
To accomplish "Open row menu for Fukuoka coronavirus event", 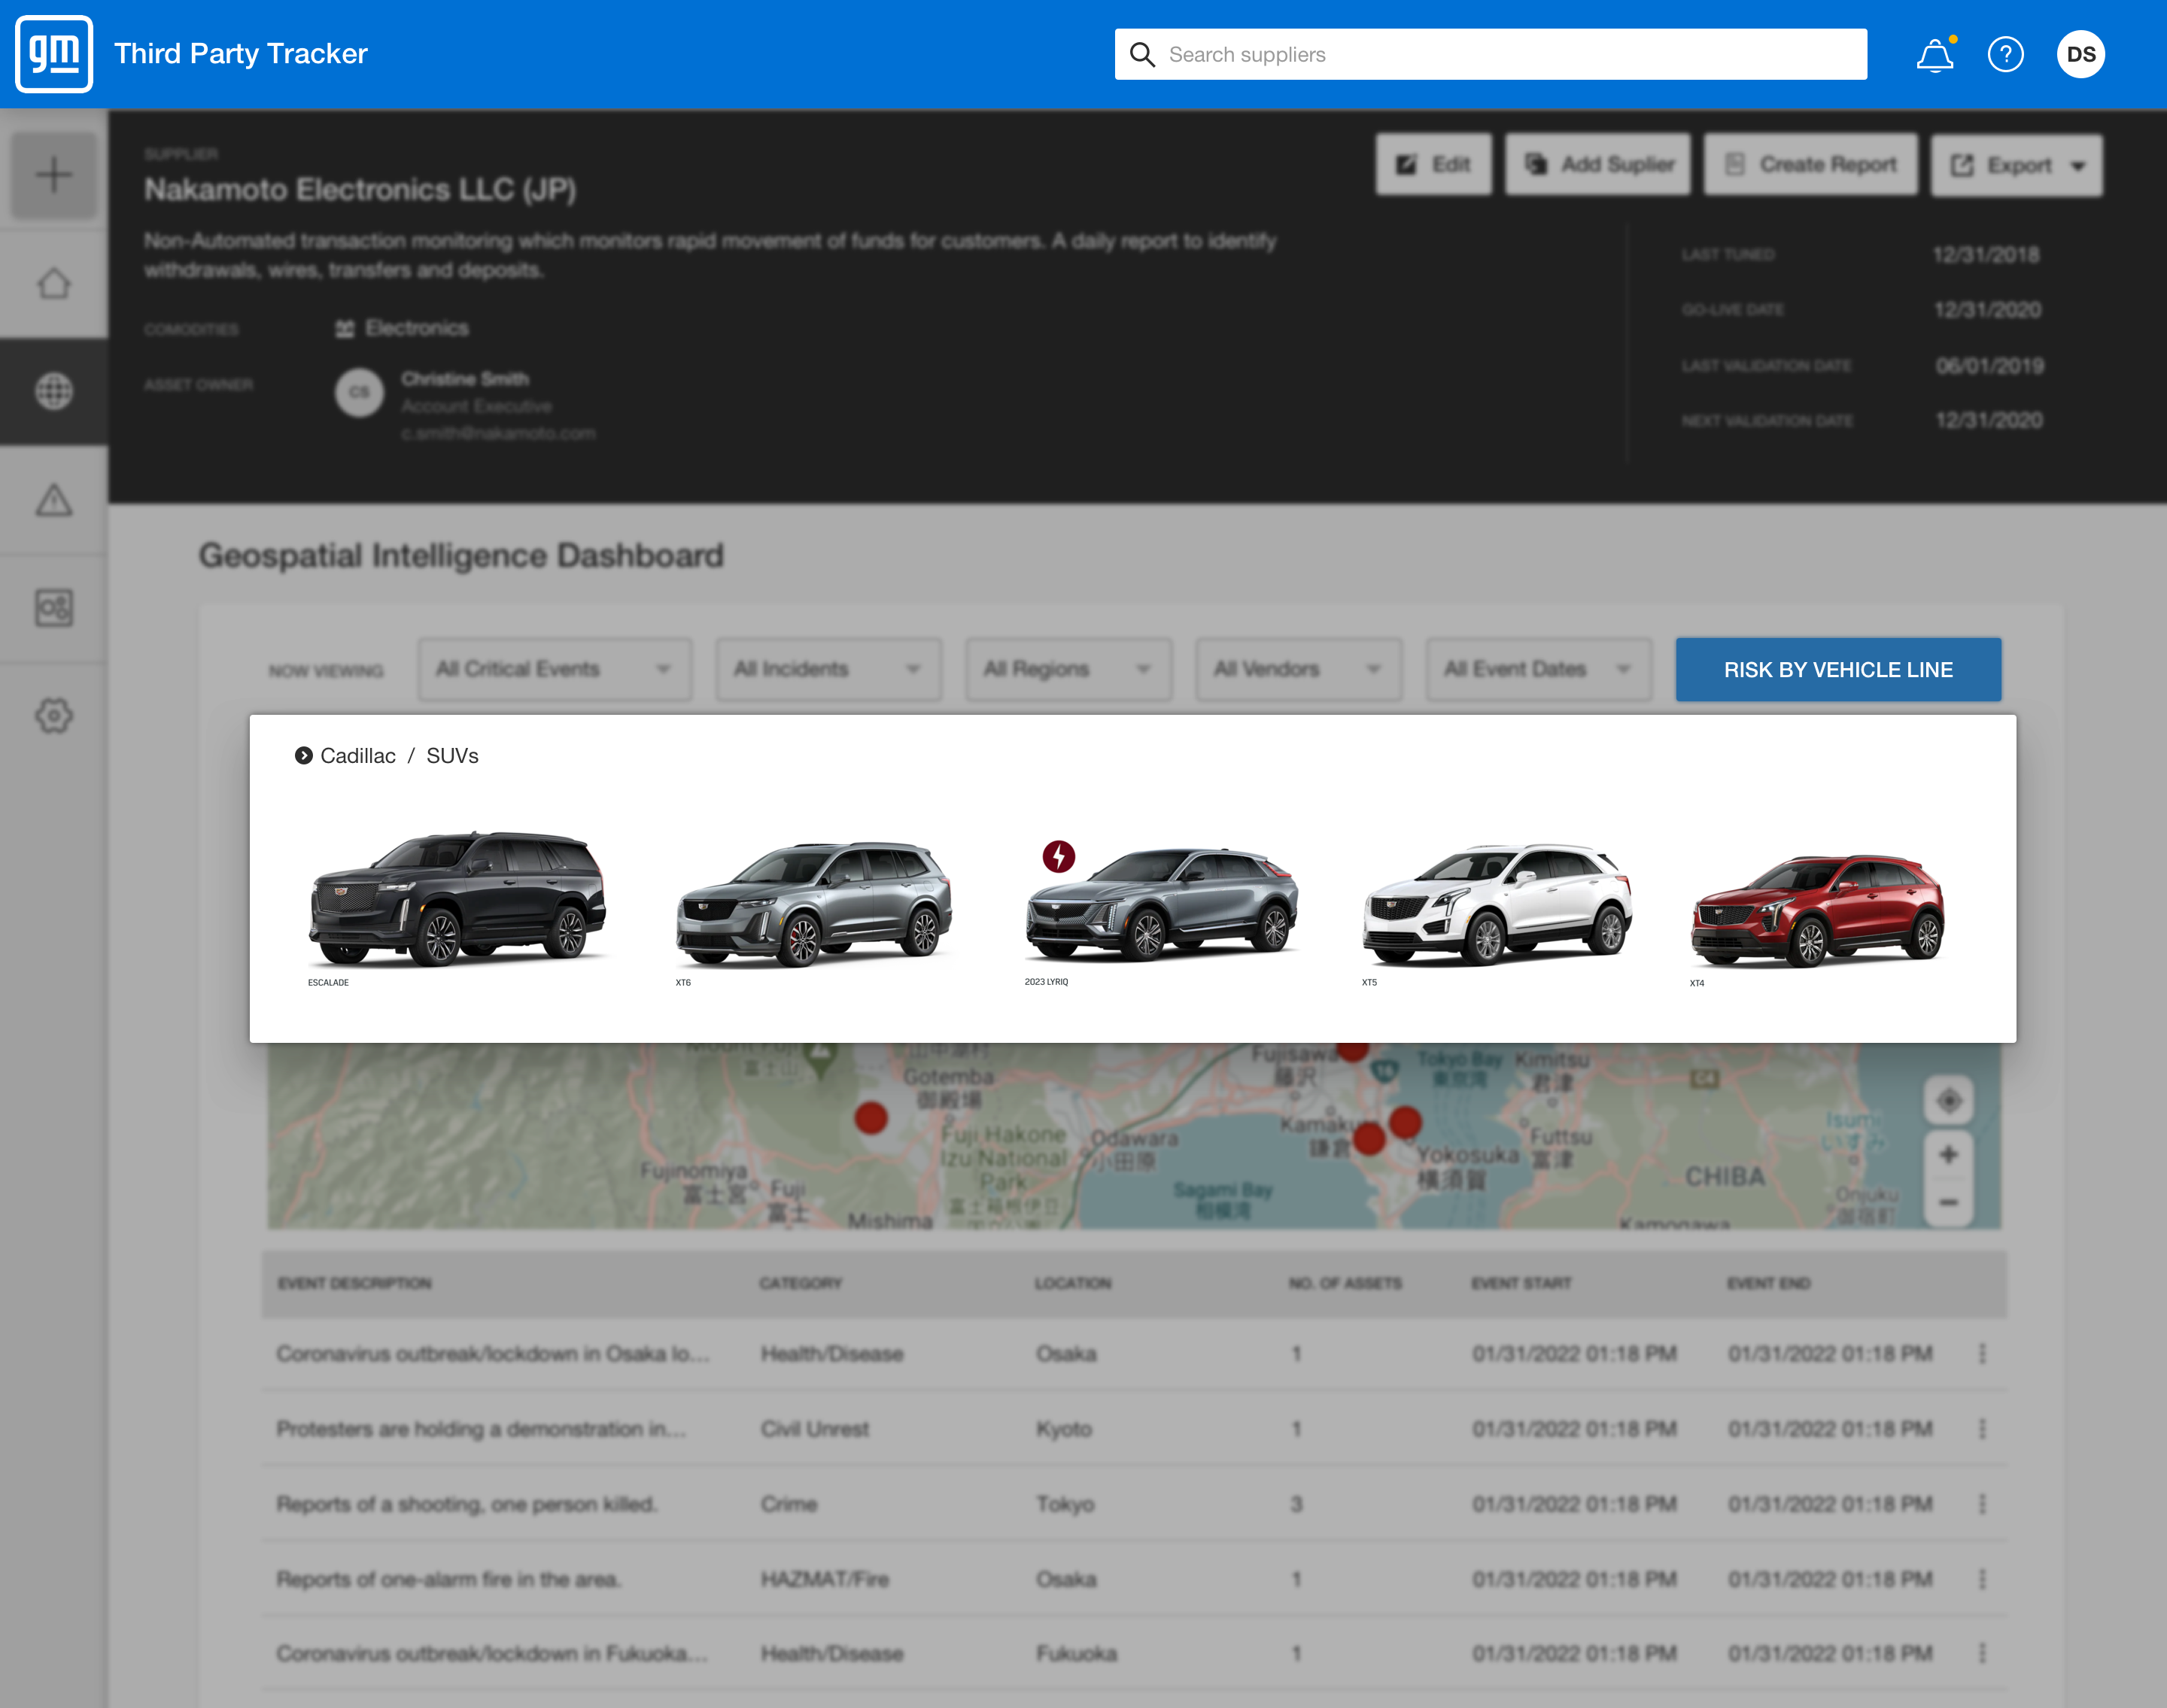I will coord(1982,1654).
